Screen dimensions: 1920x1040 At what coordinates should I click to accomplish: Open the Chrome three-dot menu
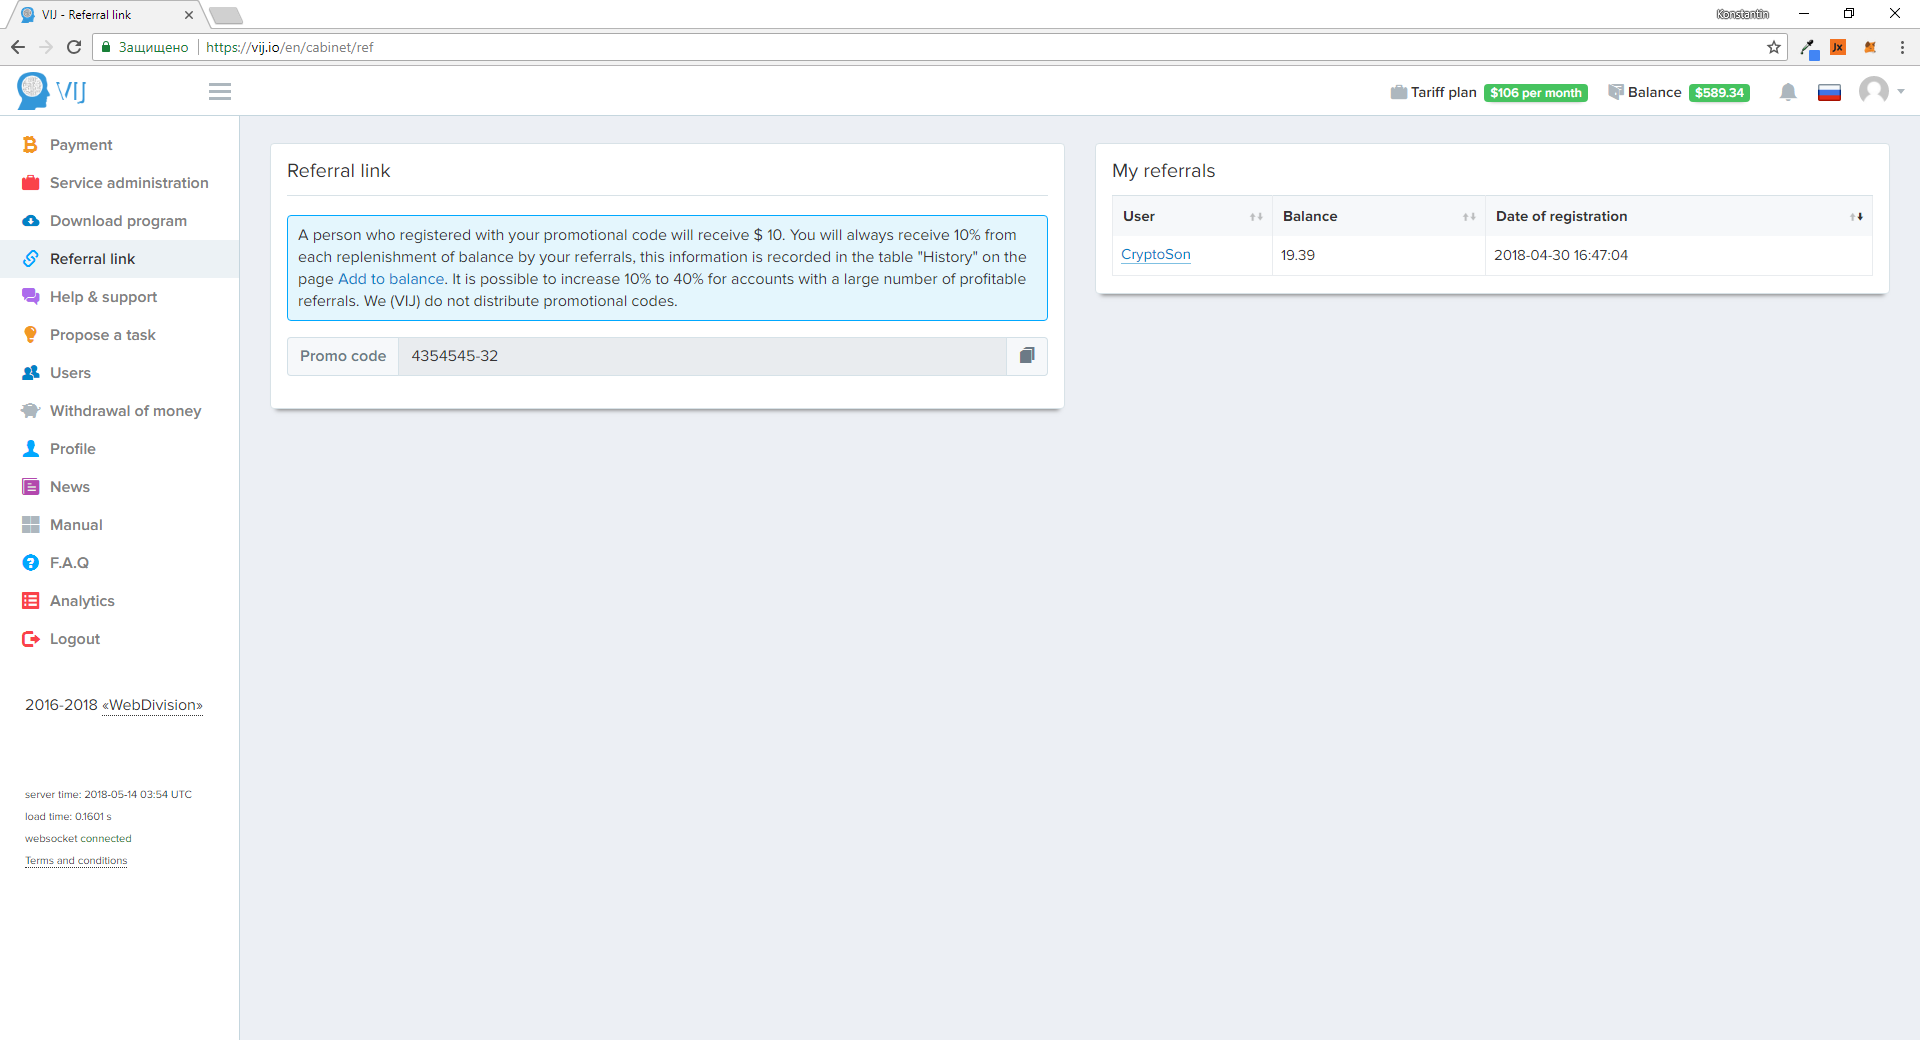tap(1901, 47)
